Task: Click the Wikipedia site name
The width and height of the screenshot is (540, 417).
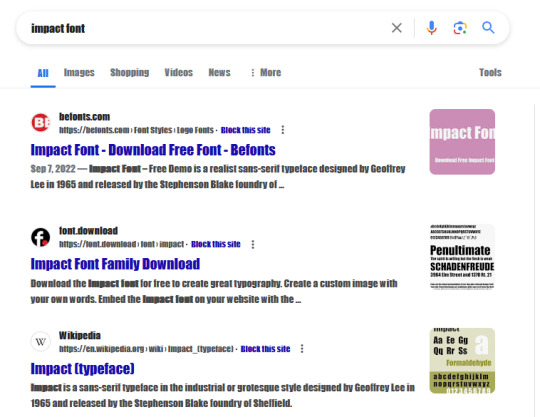Action: 80,335
